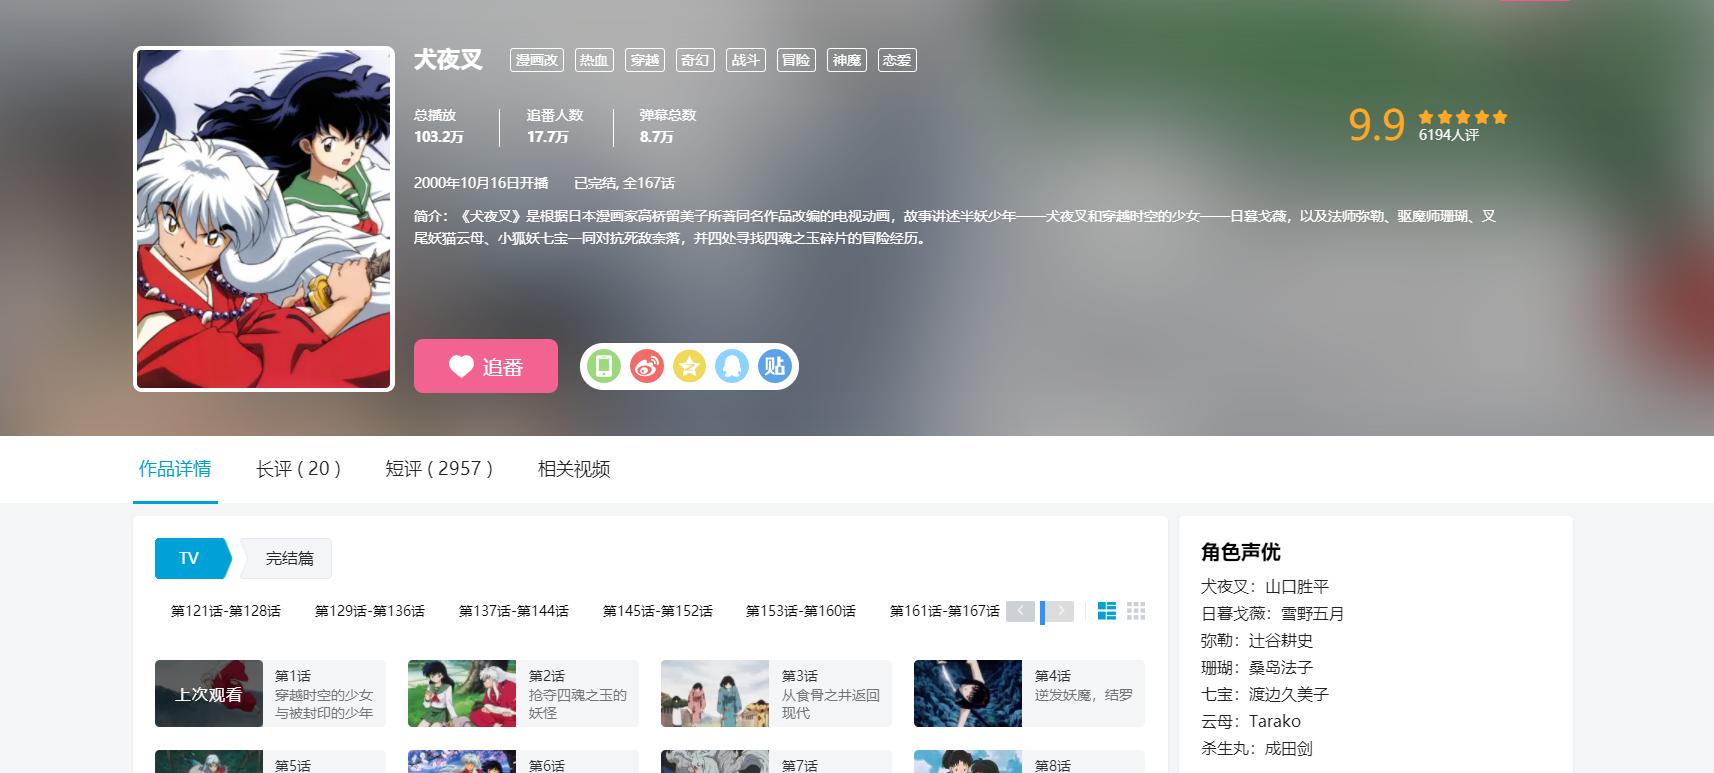Click the 漫画改 tag
Image resolution: width=1714 pixels, height=773 pixels.
(x=537, y=60)
